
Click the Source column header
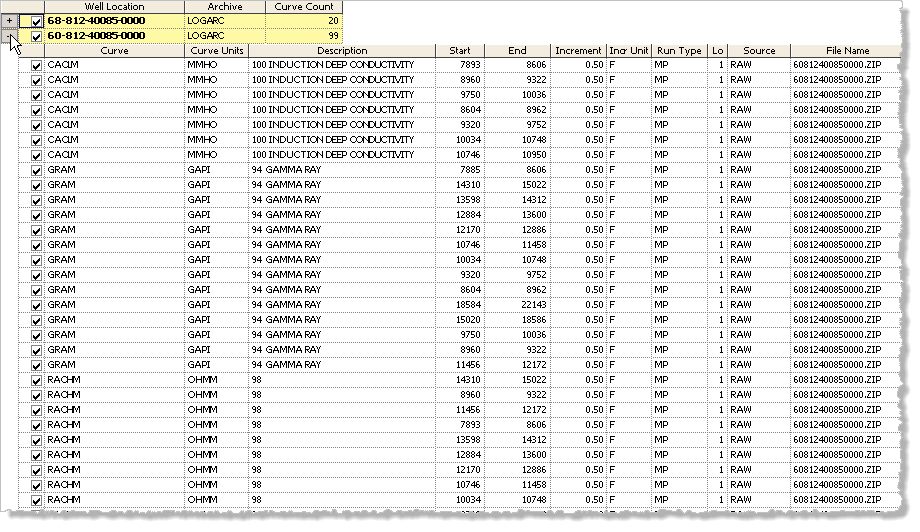pos(759,51)
